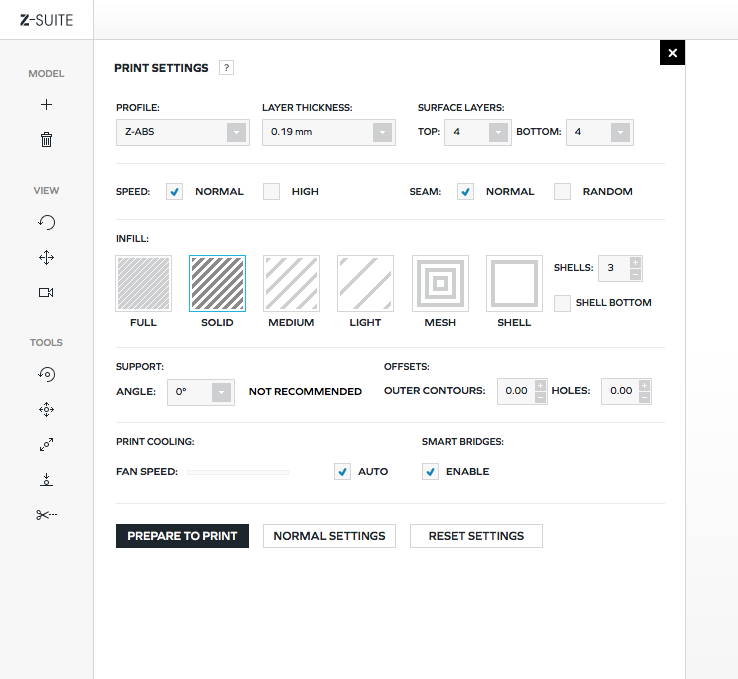Click the add model plus icon
Viewport: 738px width, 679px height.
click(x=46, y=105)
